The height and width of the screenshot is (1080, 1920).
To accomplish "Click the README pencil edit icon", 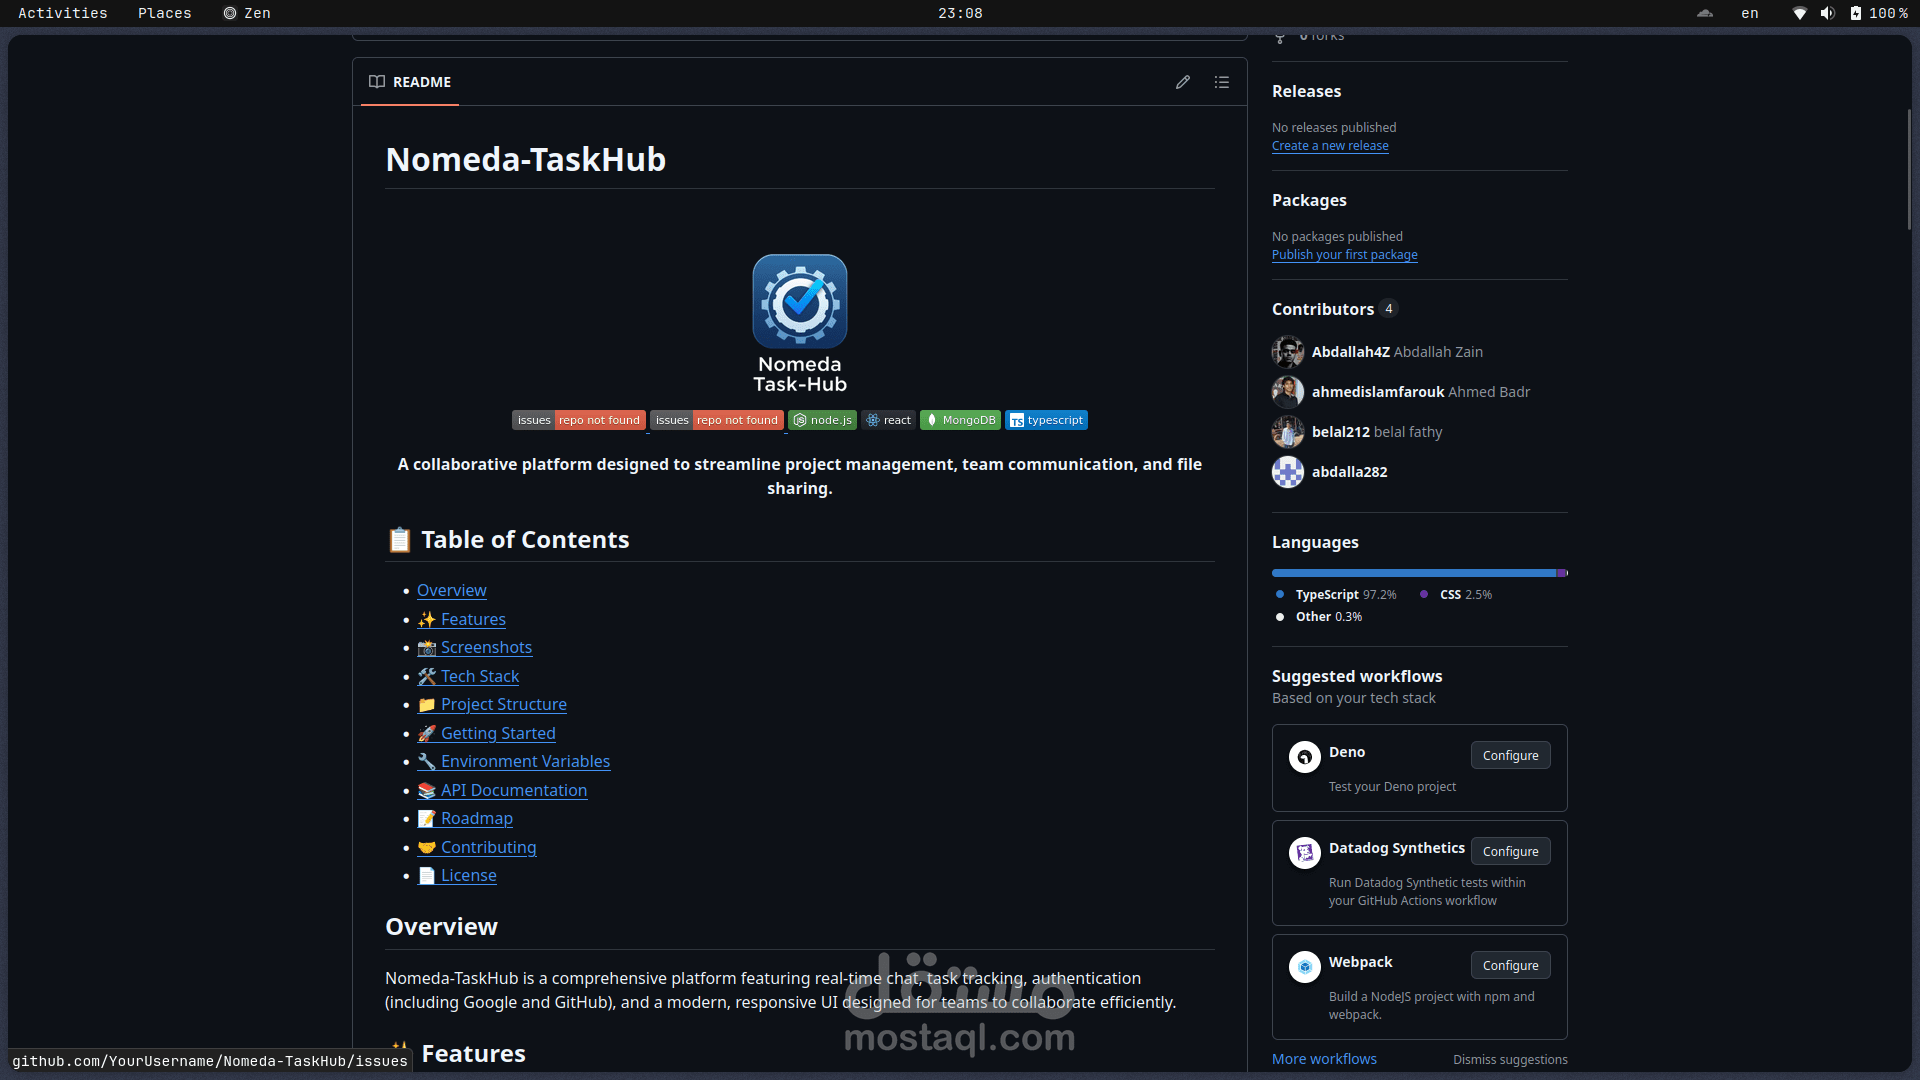I will click(x=1182, y=82).
